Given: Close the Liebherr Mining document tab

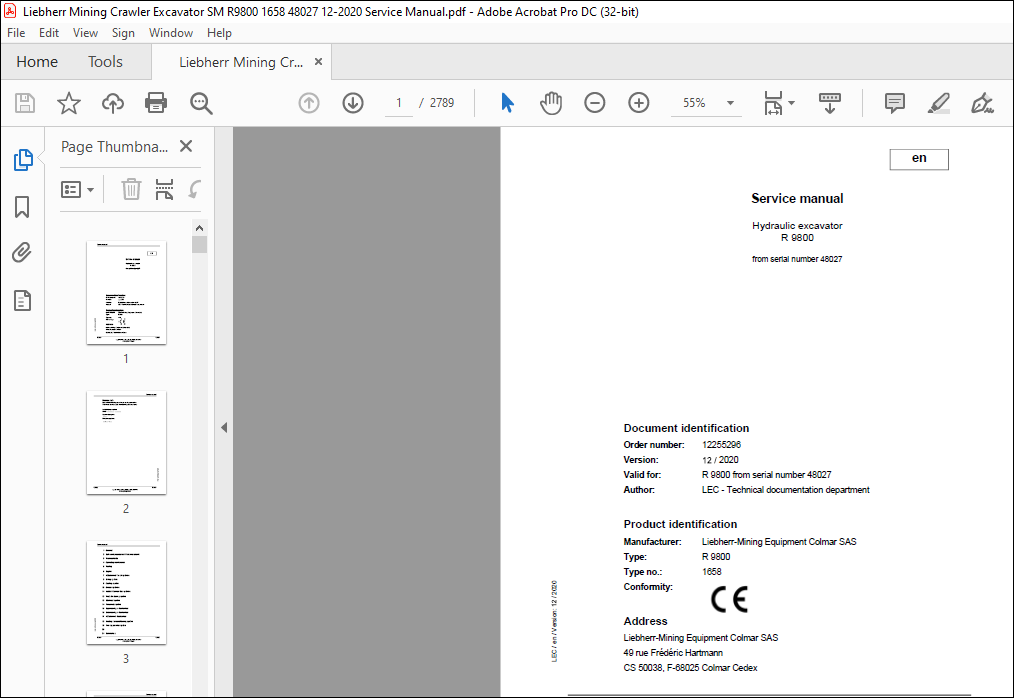Looking at the screenshot, I should [x=318, y=61].
